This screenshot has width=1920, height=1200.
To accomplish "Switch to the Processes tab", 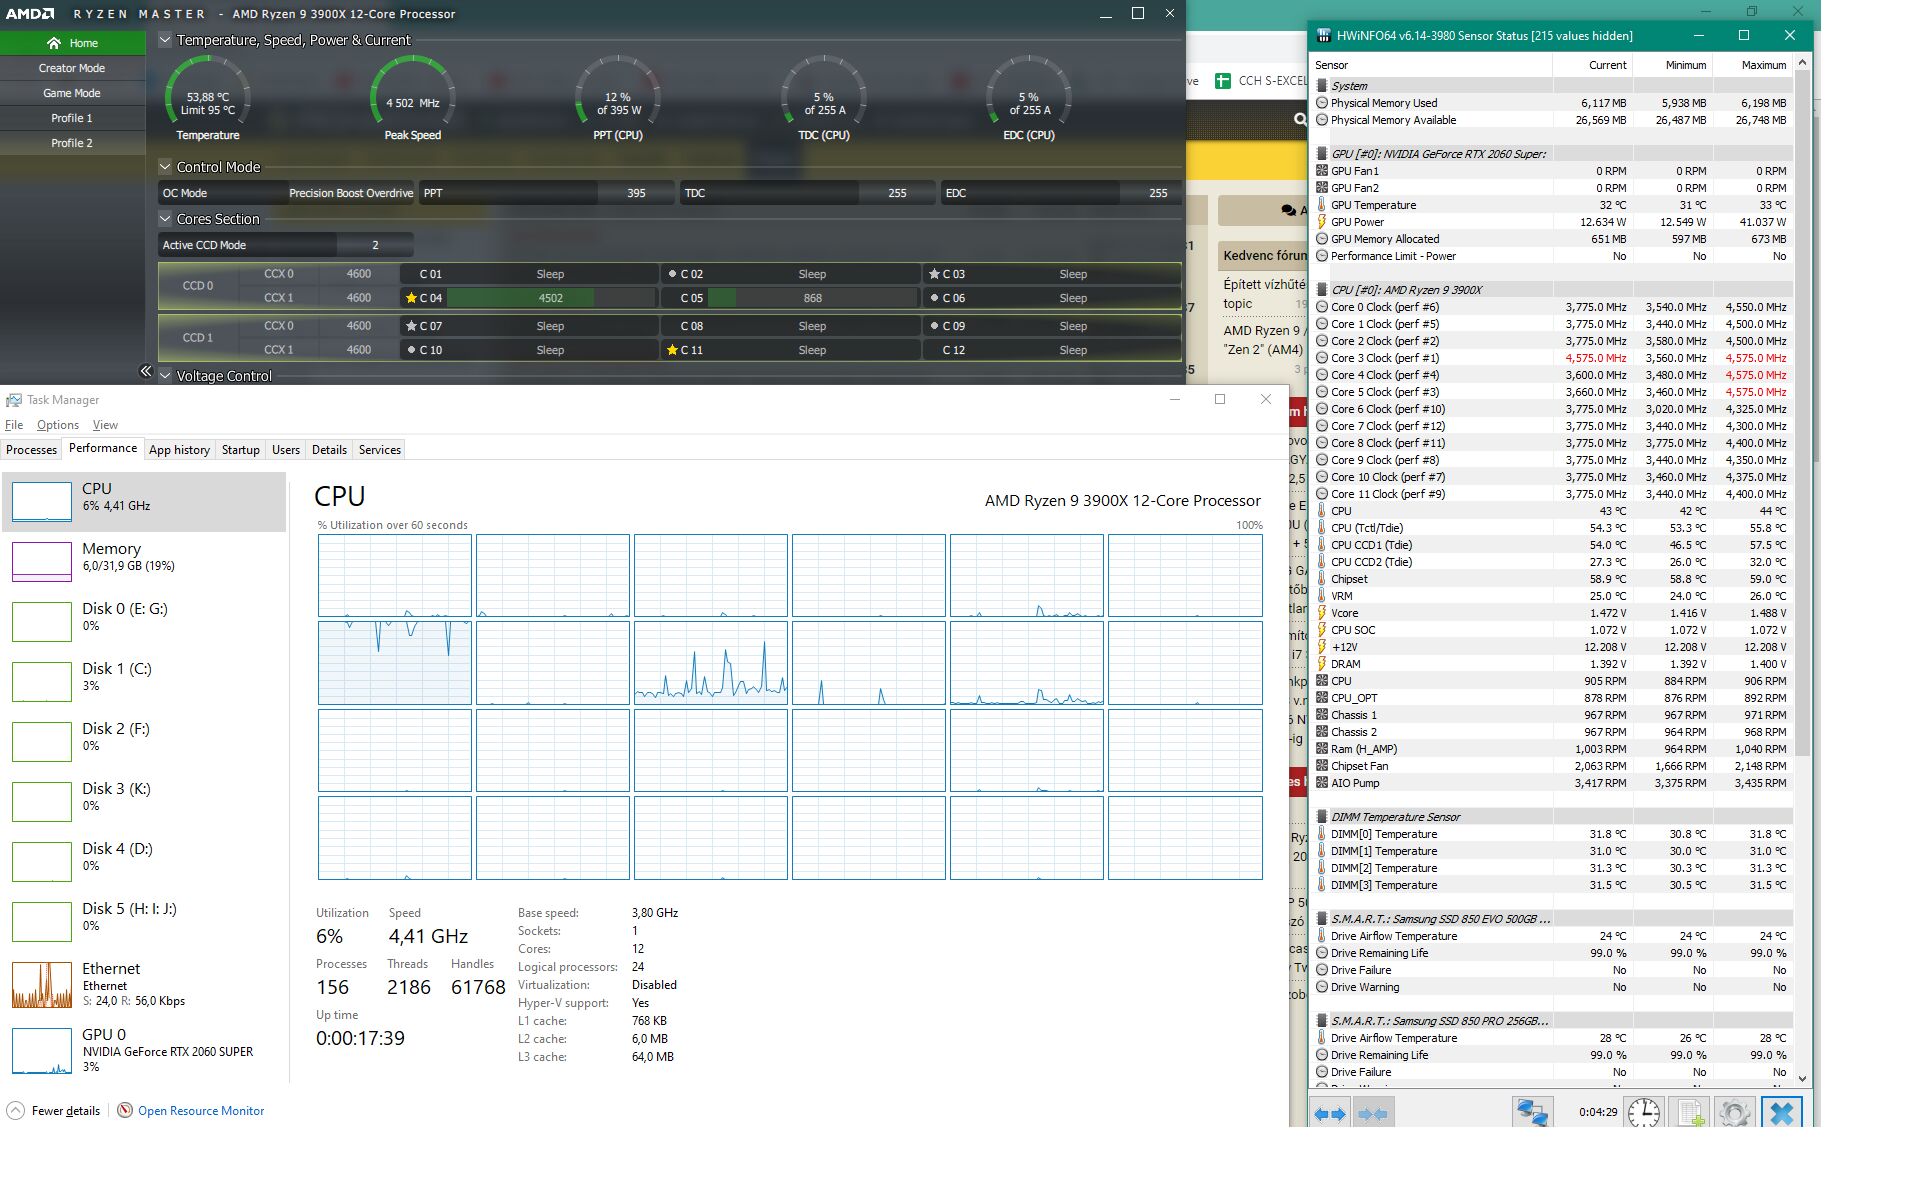I will (31, 450).
